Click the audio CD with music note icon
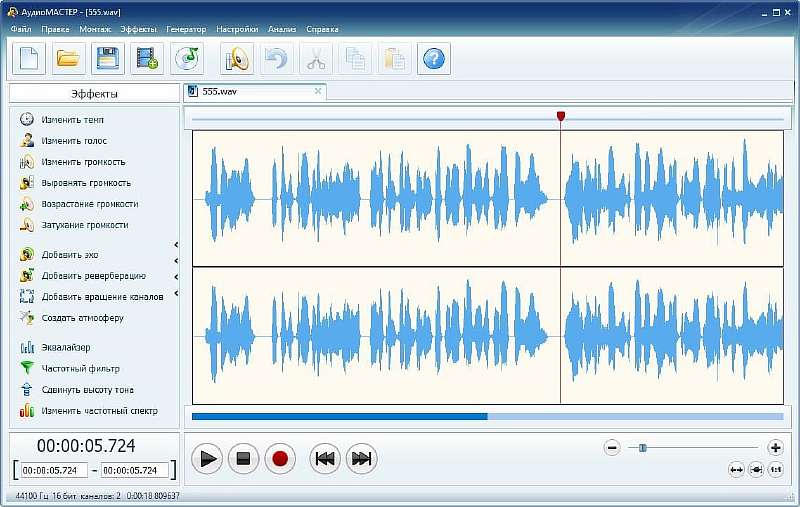 click(187, 59)
